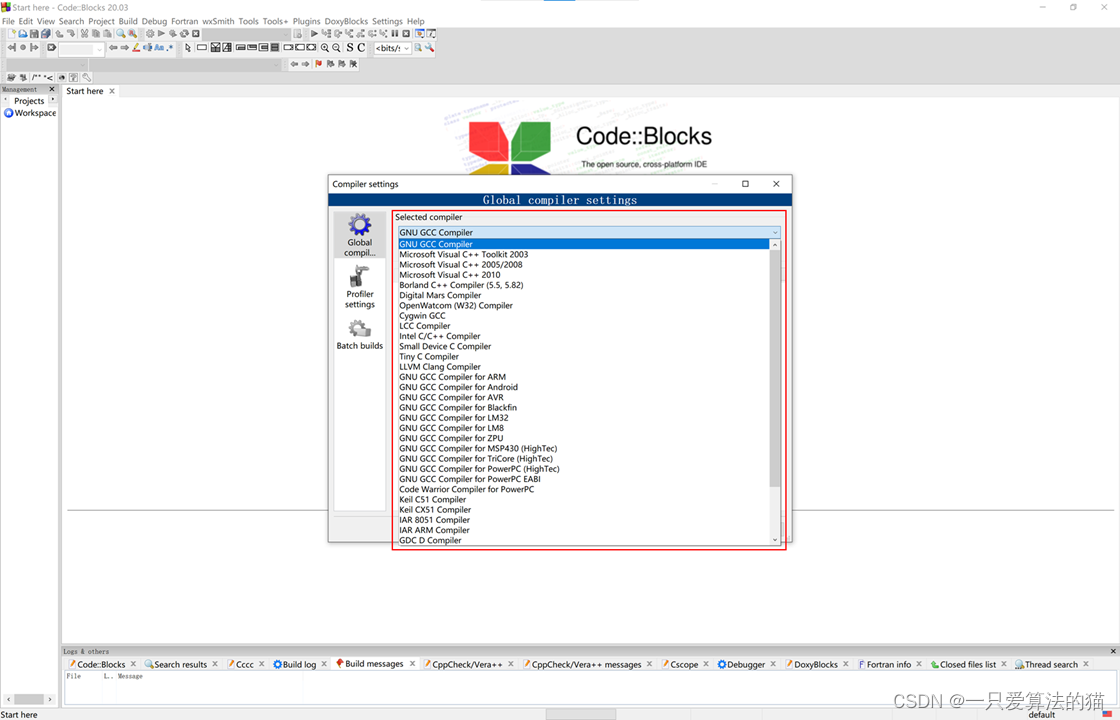This screenshot has height=720, width=1120.
Task: Close the Build messages tab
Action: 412,664
